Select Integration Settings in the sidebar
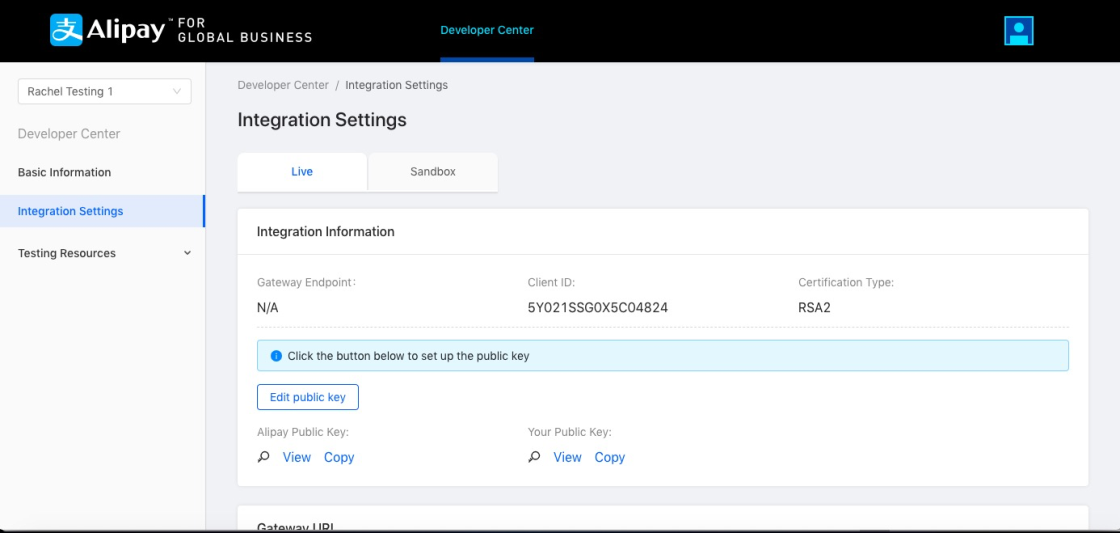The width and height of the screenshot is (1120, 533). pyautogui.click(x=70, y=211)
